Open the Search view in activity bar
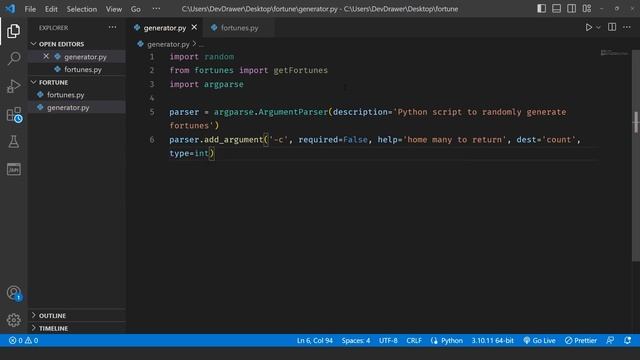Image resolution: width=640 pixels, height=360 pixels. coord(13,58)
